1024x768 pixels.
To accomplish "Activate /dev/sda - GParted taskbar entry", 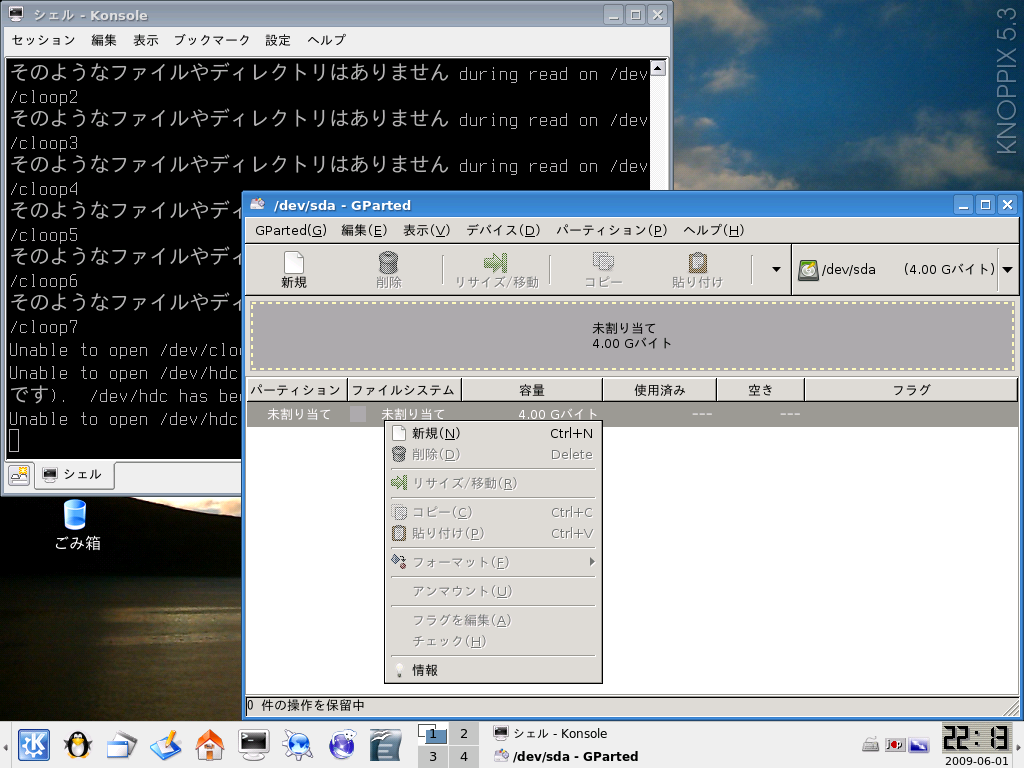I will [566, 756].
